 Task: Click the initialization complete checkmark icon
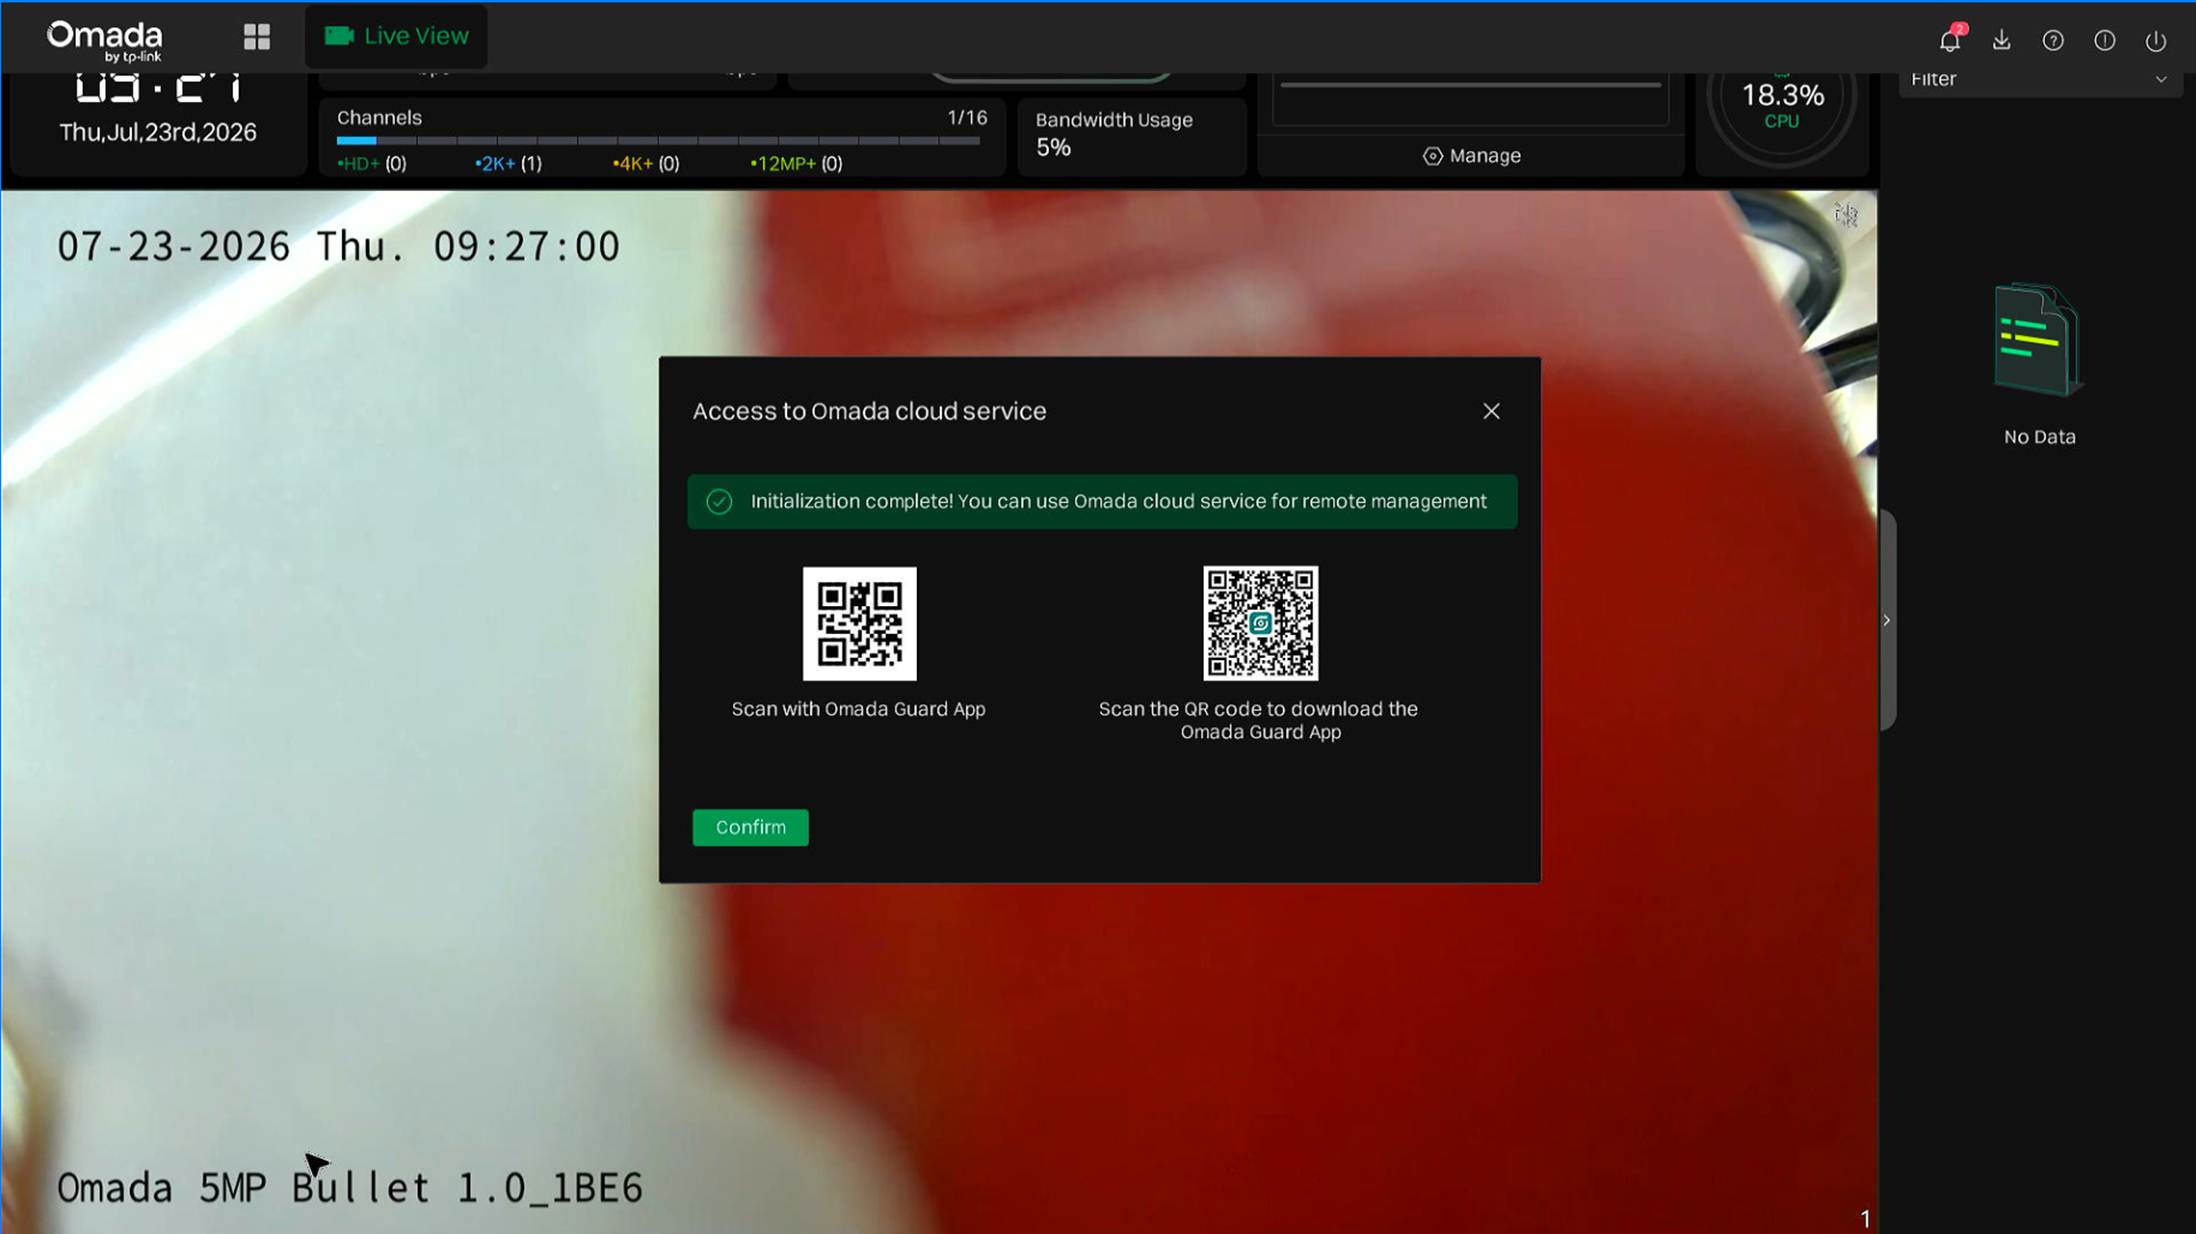(x=719, y=501)
